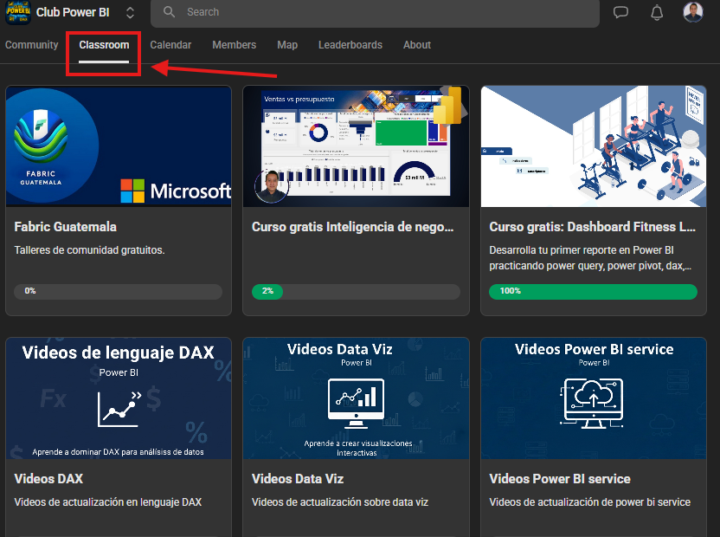Click 'Videos de actualización sobre data viz' text
Screen dimensions: 720x537
coord(340,502)
